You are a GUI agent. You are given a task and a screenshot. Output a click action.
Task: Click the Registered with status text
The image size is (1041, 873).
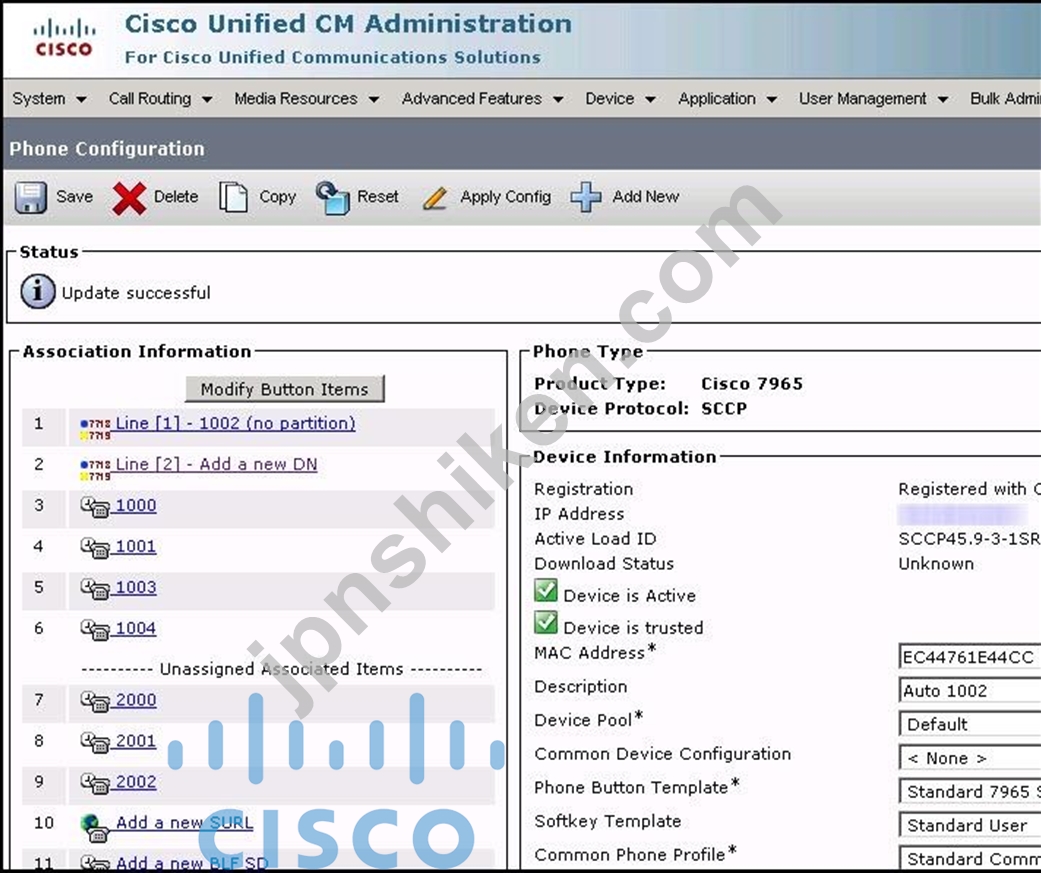[969, 489]
